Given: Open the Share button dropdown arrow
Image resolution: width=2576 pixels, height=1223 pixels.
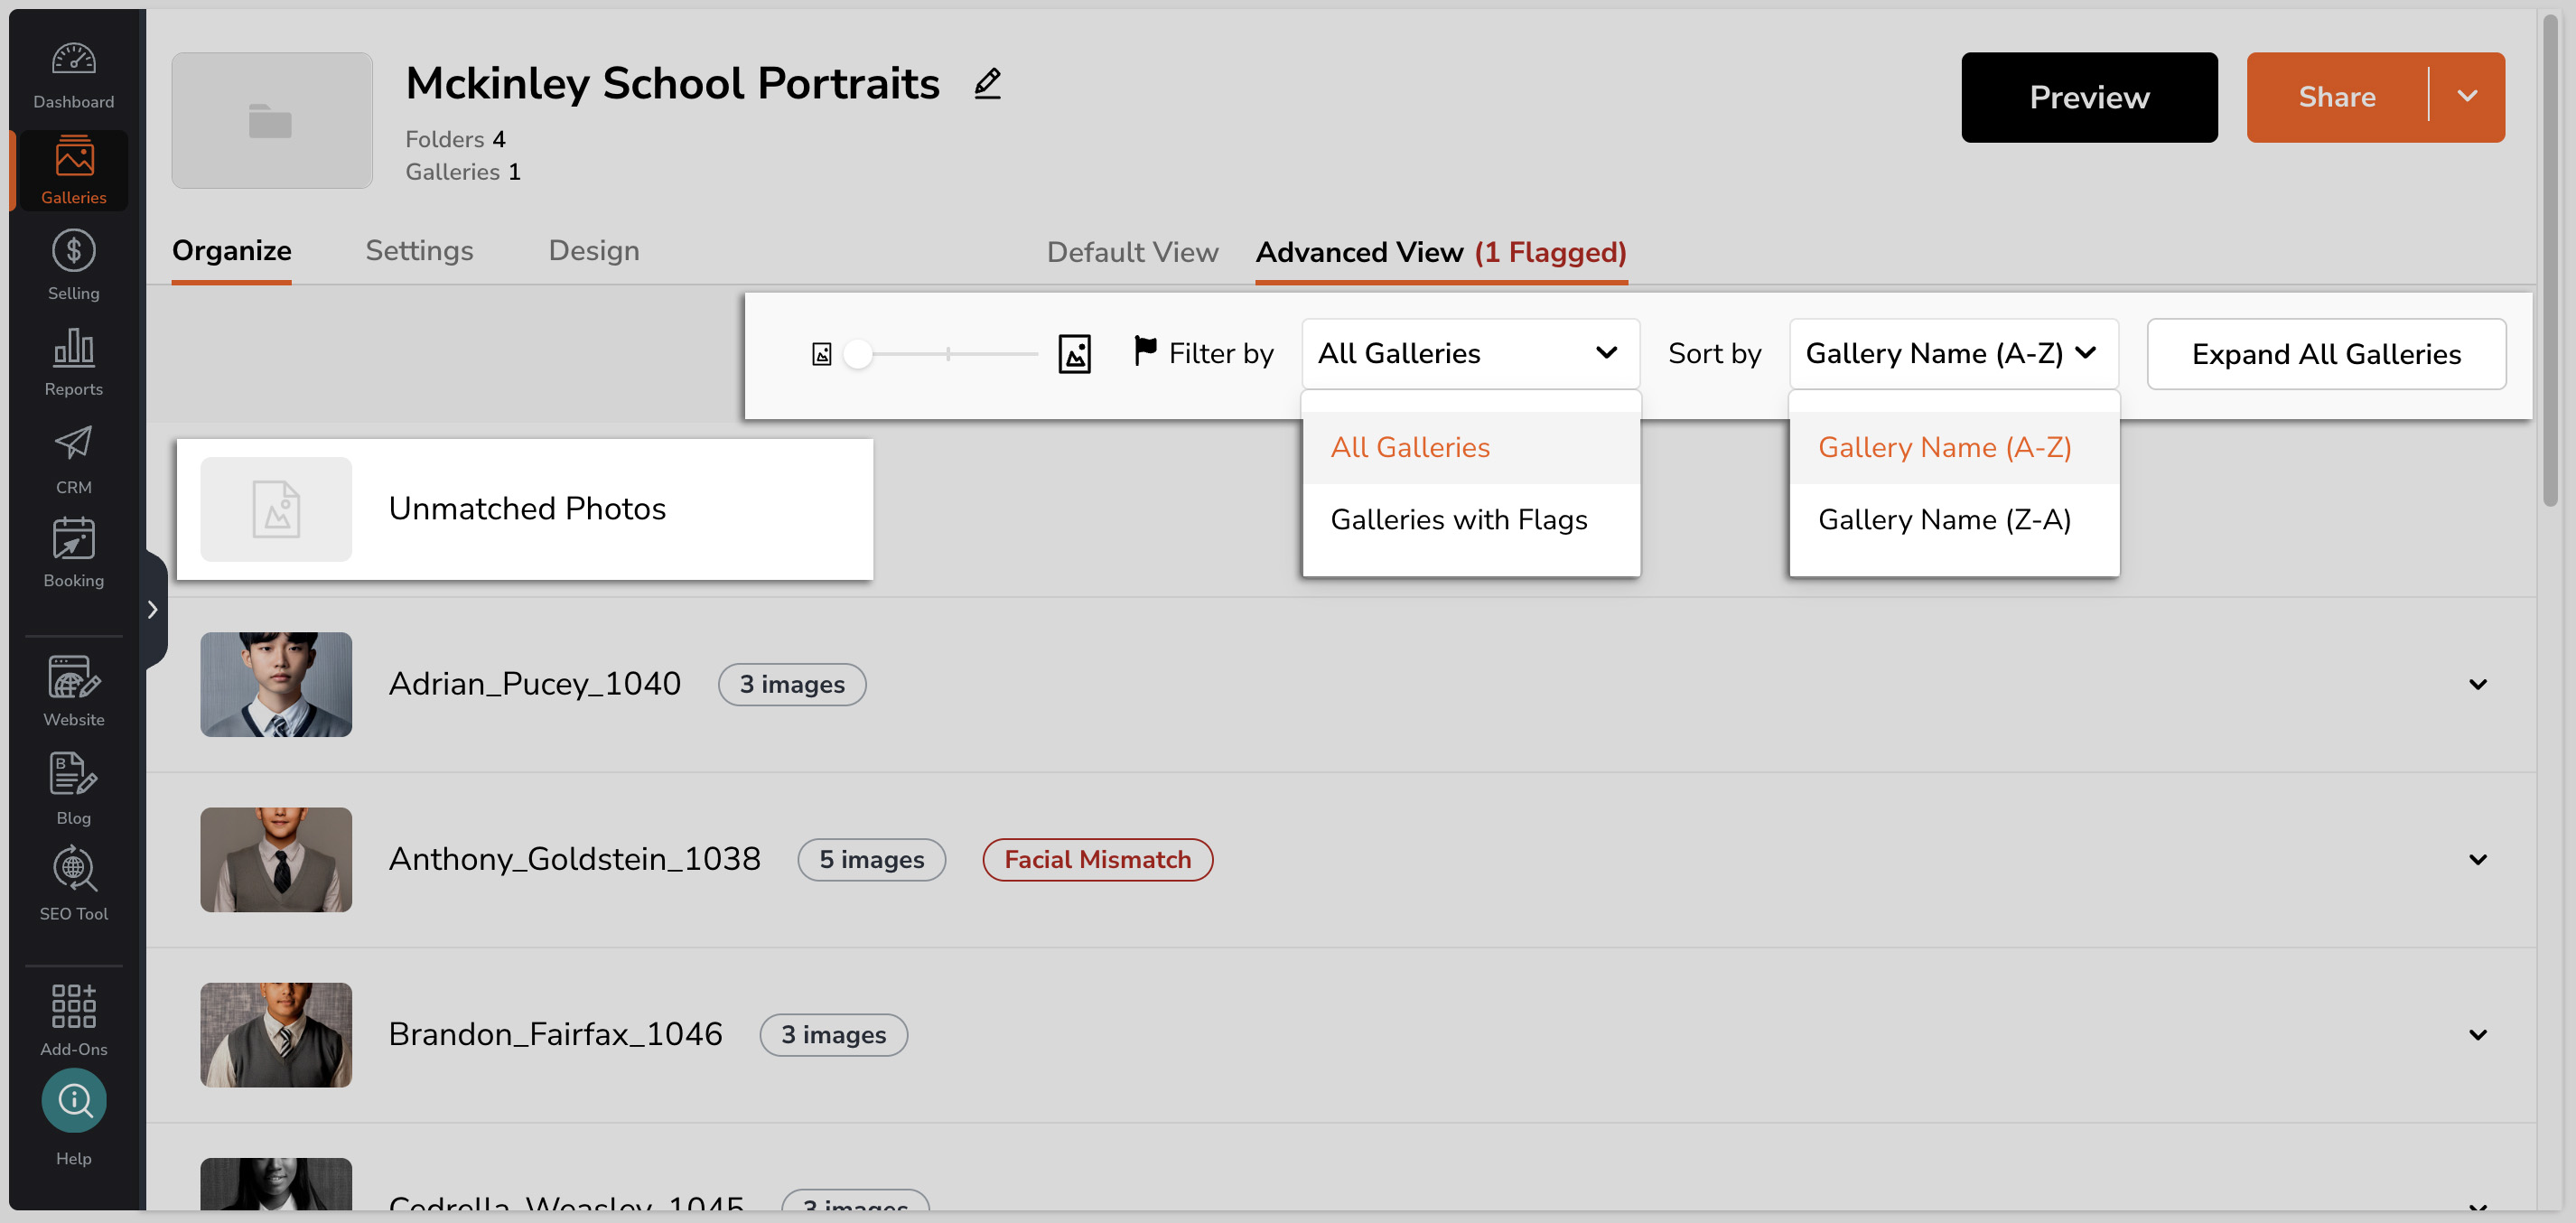Looking at the screenshot, I should point(2467,97).
